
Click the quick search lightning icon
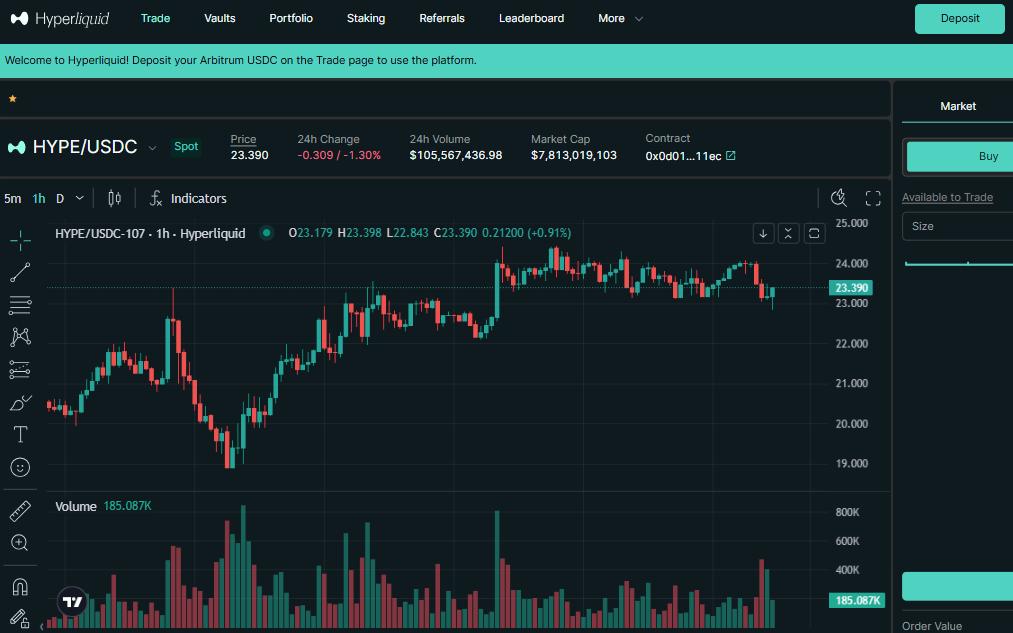click(x=839, y=198)
